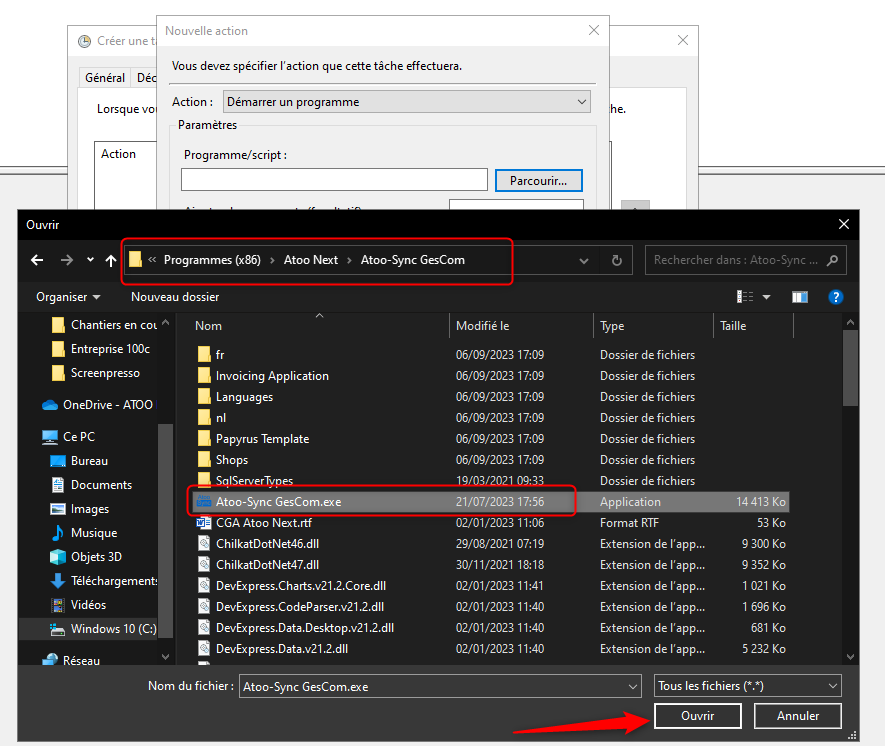Select the fr folder
The image size is (885, 746).
pyautogui.click(x=490, y=355)
